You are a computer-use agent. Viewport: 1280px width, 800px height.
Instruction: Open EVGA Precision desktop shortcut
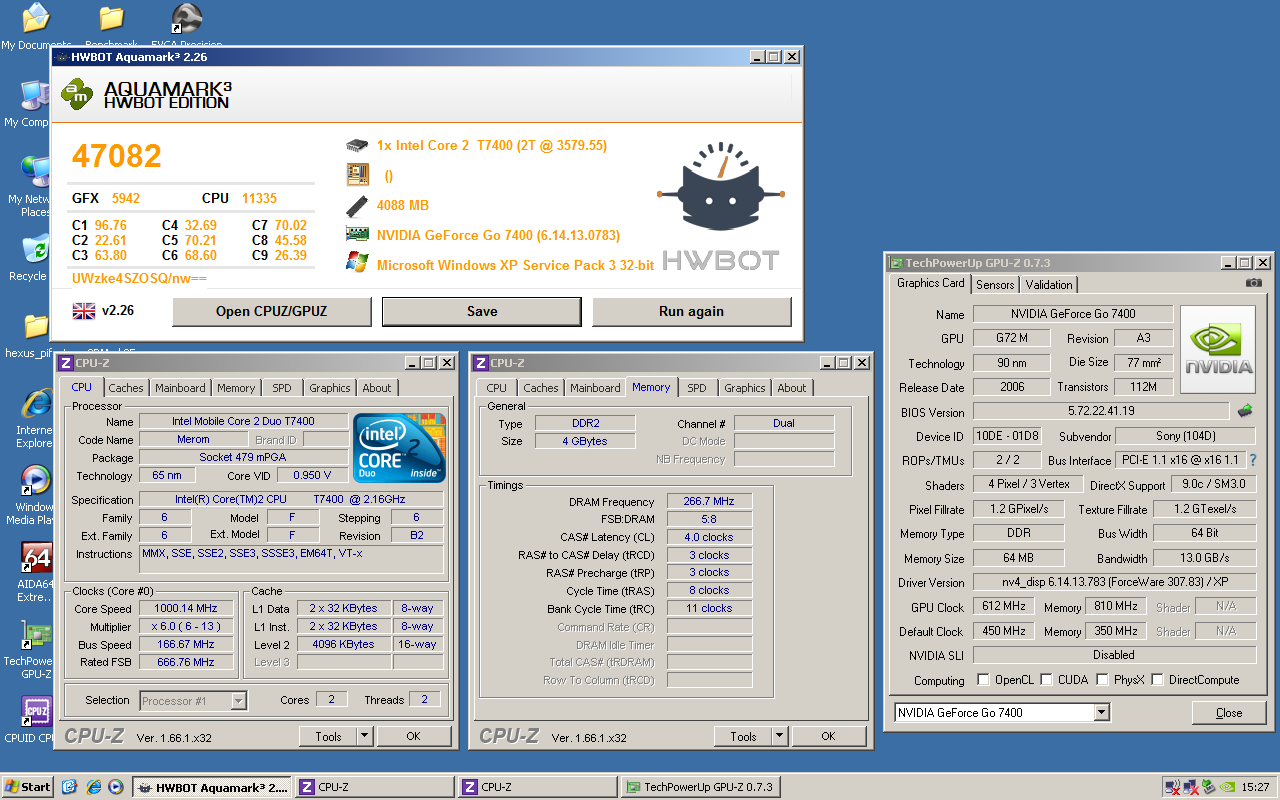pyautogui.click(x=186, y=18)
